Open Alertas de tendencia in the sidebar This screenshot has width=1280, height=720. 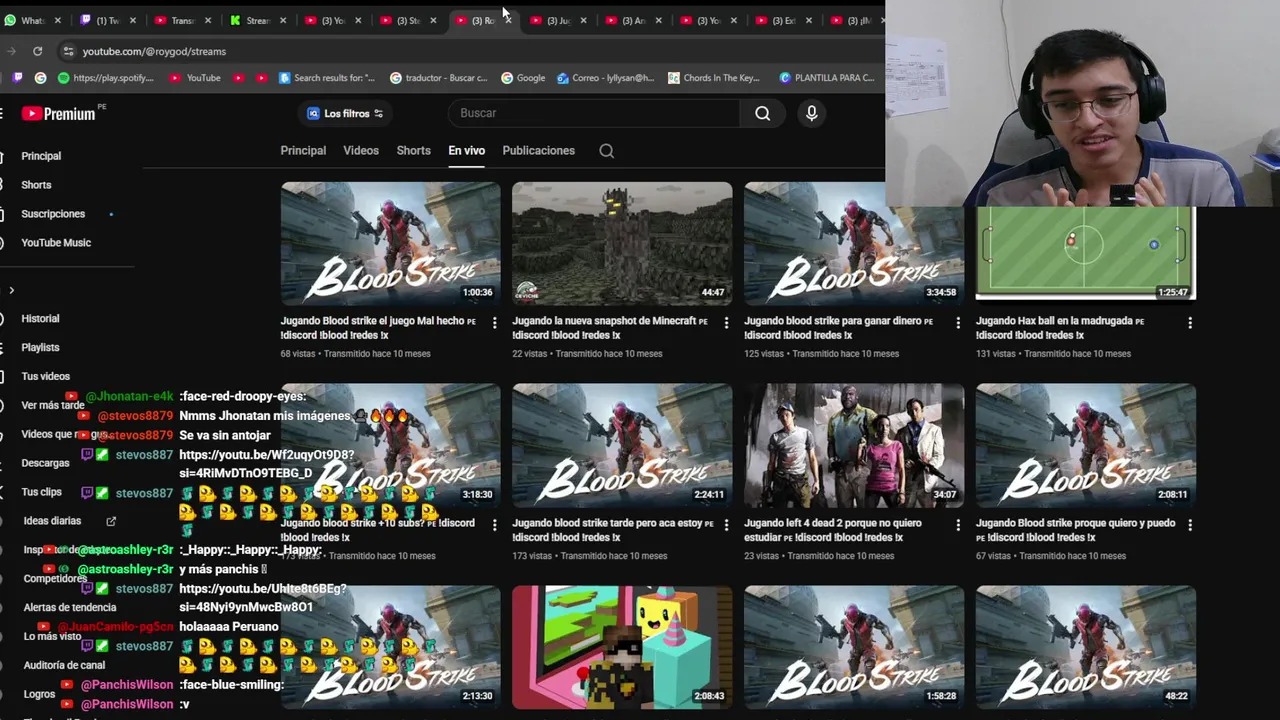pyautogui.click(x=70, y=608)
